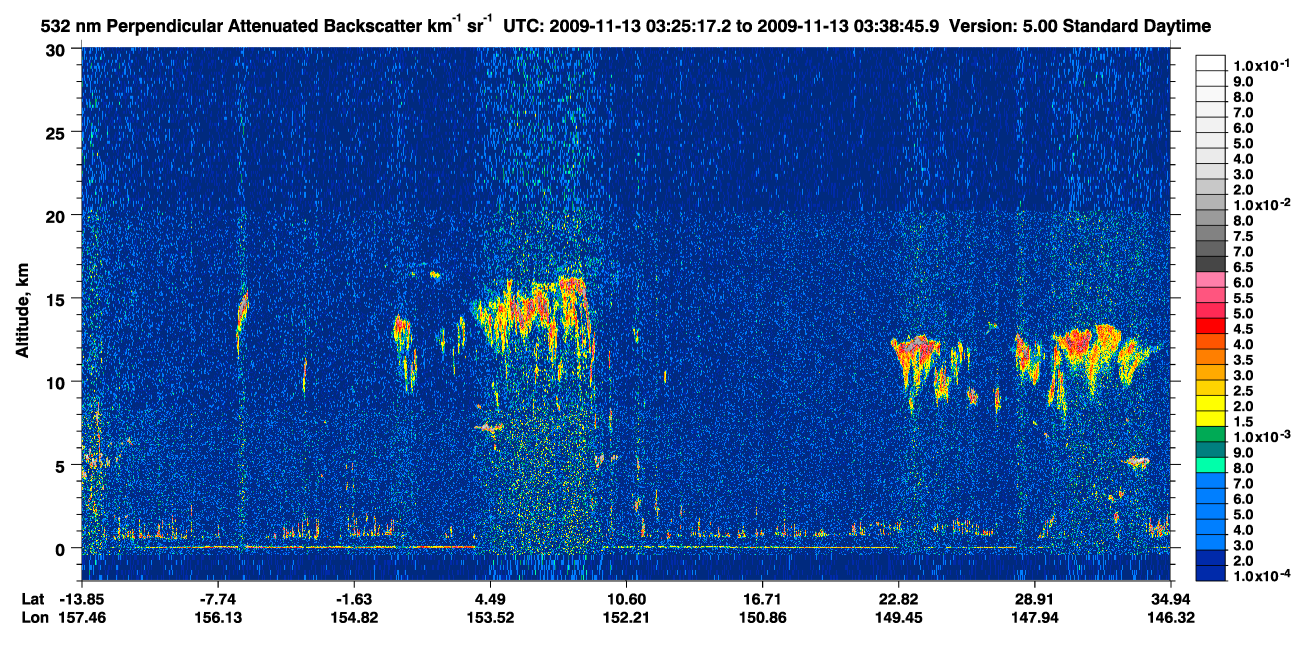The height and width of the screenshot is (667, 1300).
Task: Select longitude value '150.86'
Action: click(762, 618)
